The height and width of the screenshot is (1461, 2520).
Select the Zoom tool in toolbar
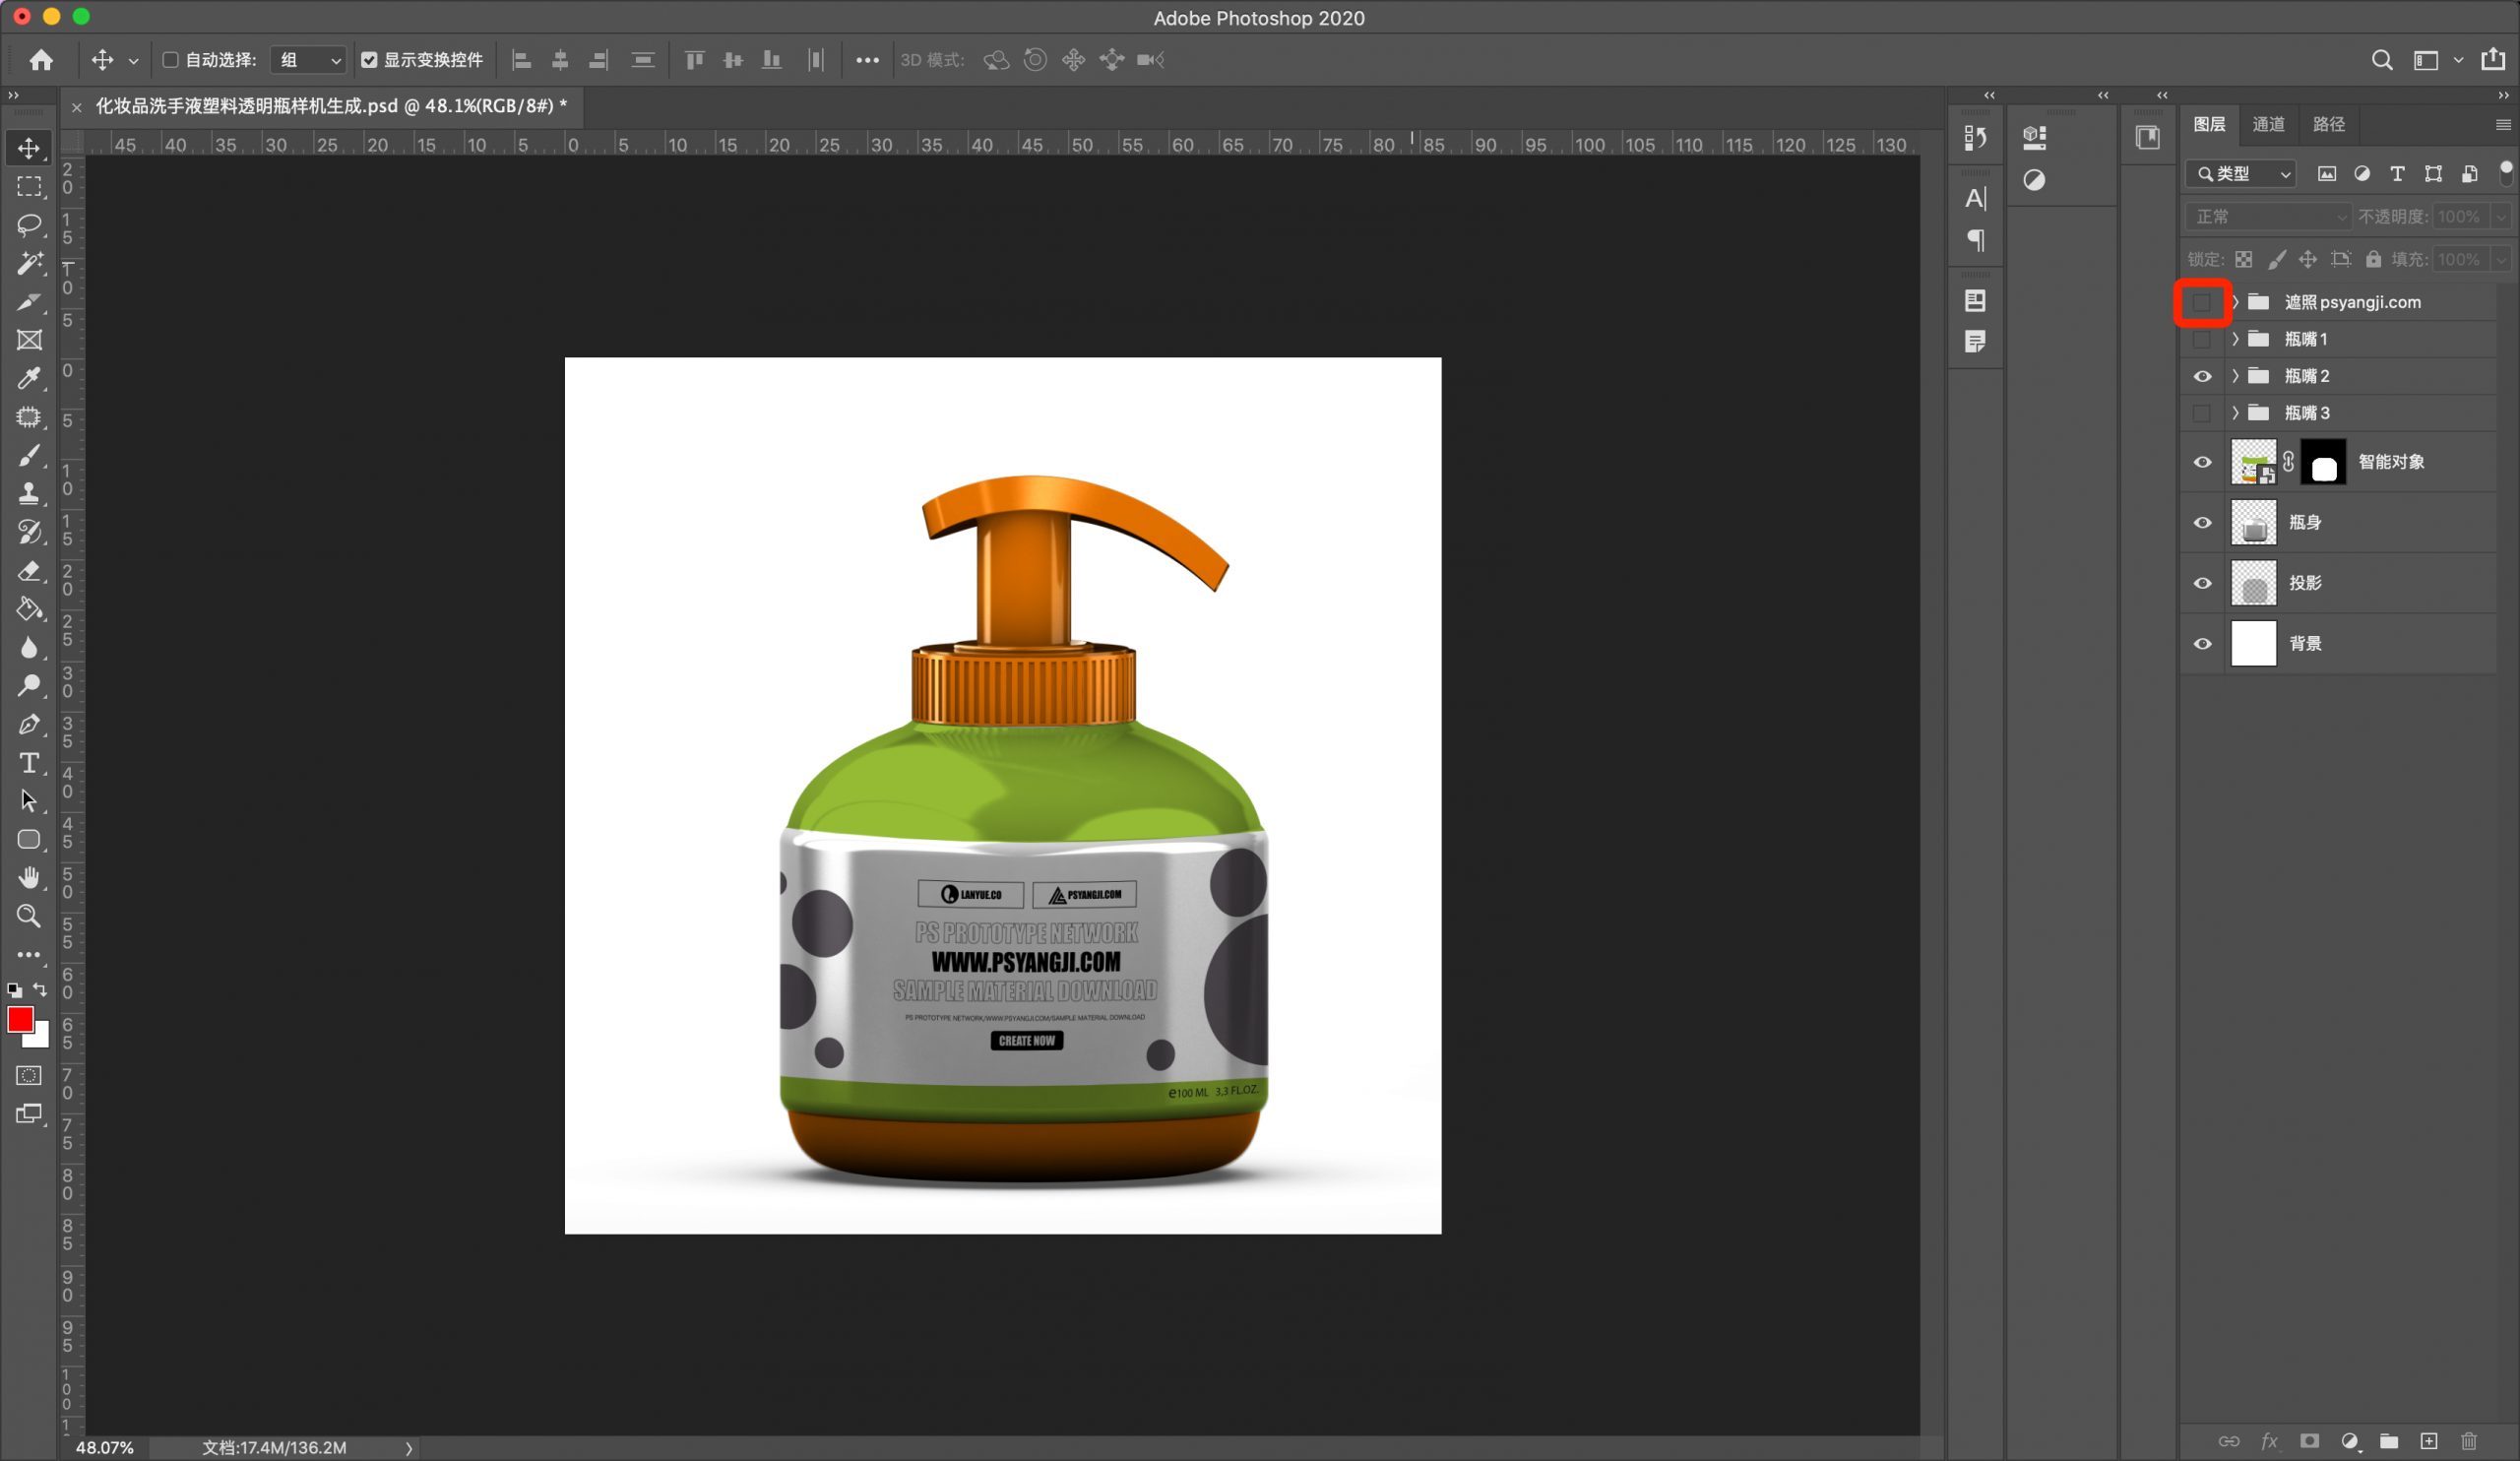pyautogui.click(x=29, y=916)
